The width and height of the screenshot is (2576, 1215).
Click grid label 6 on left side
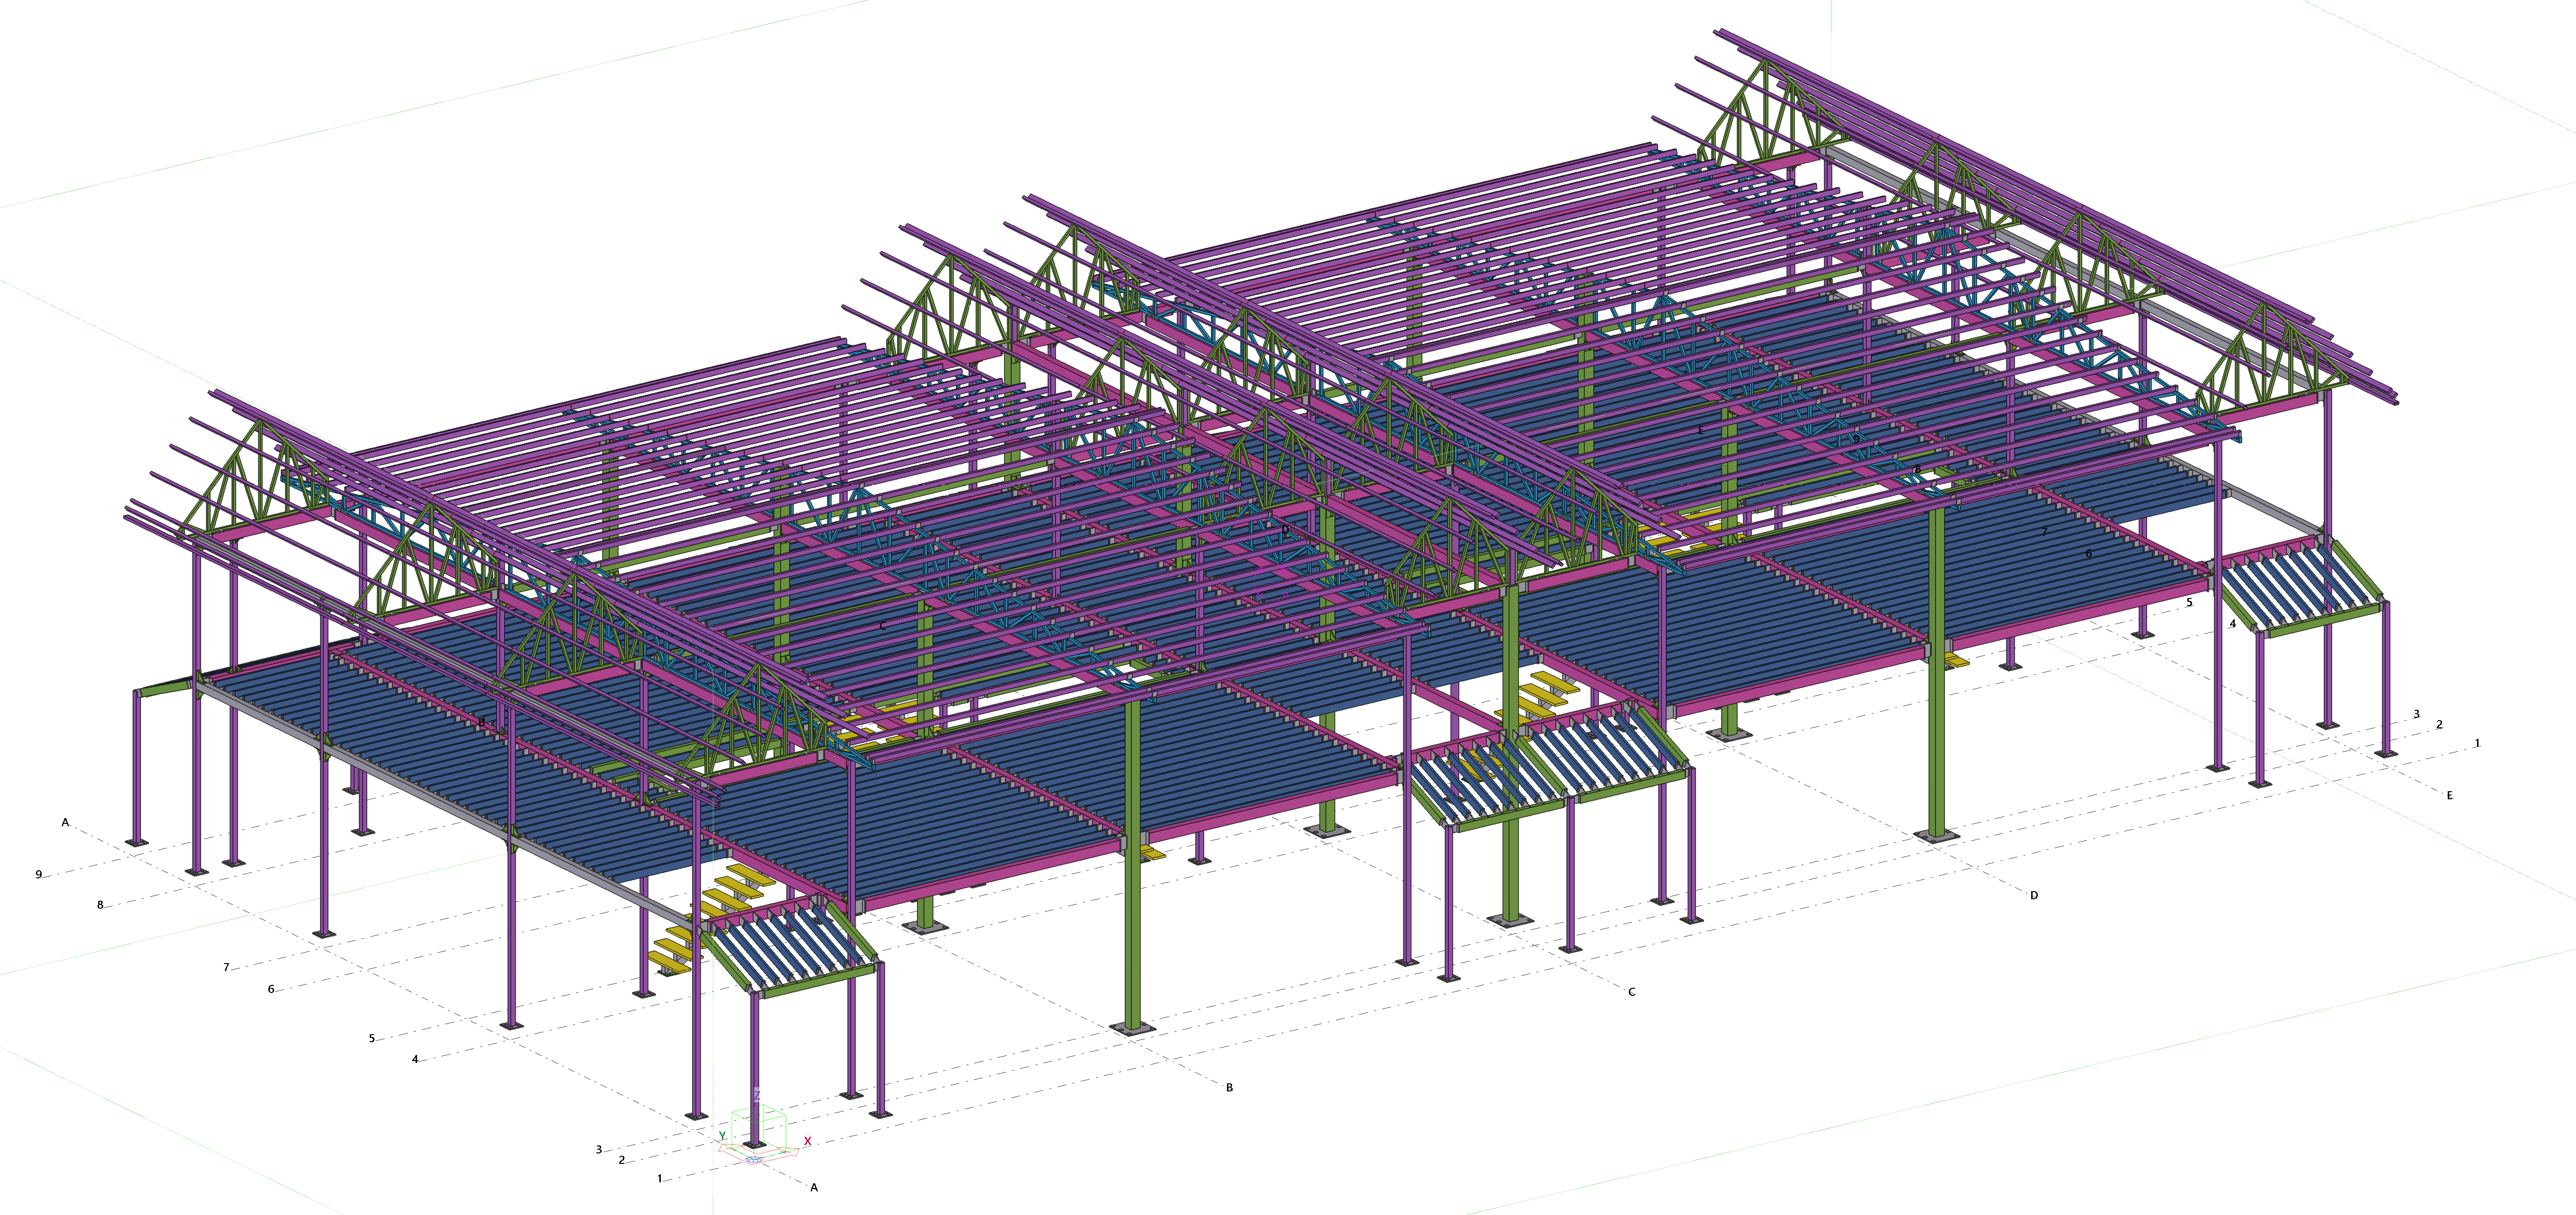[271, 990]
